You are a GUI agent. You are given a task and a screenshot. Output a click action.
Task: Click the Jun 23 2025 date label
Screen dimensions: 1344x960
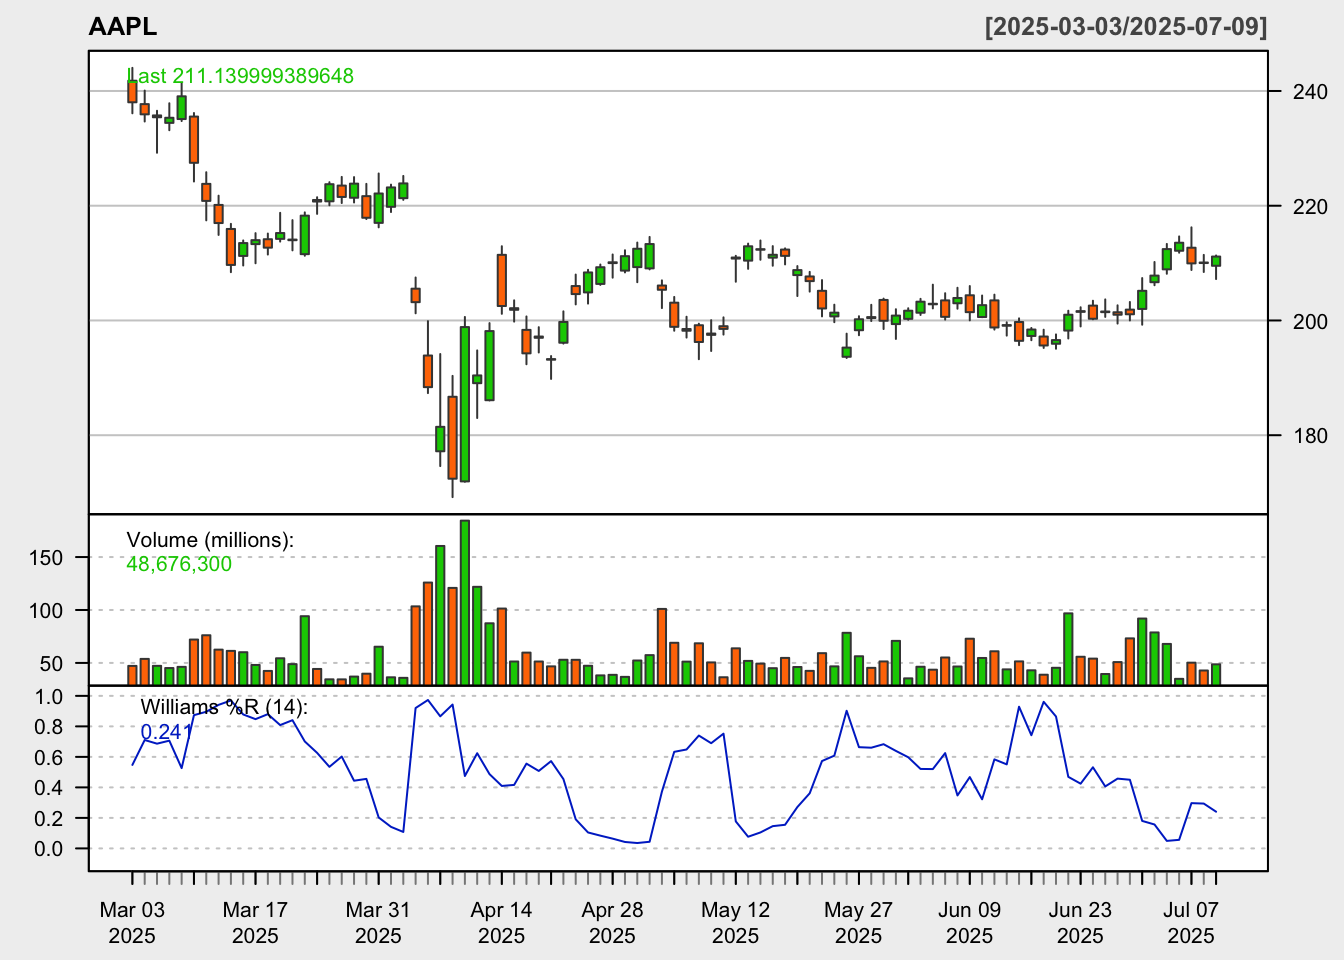coord(1080,923)
